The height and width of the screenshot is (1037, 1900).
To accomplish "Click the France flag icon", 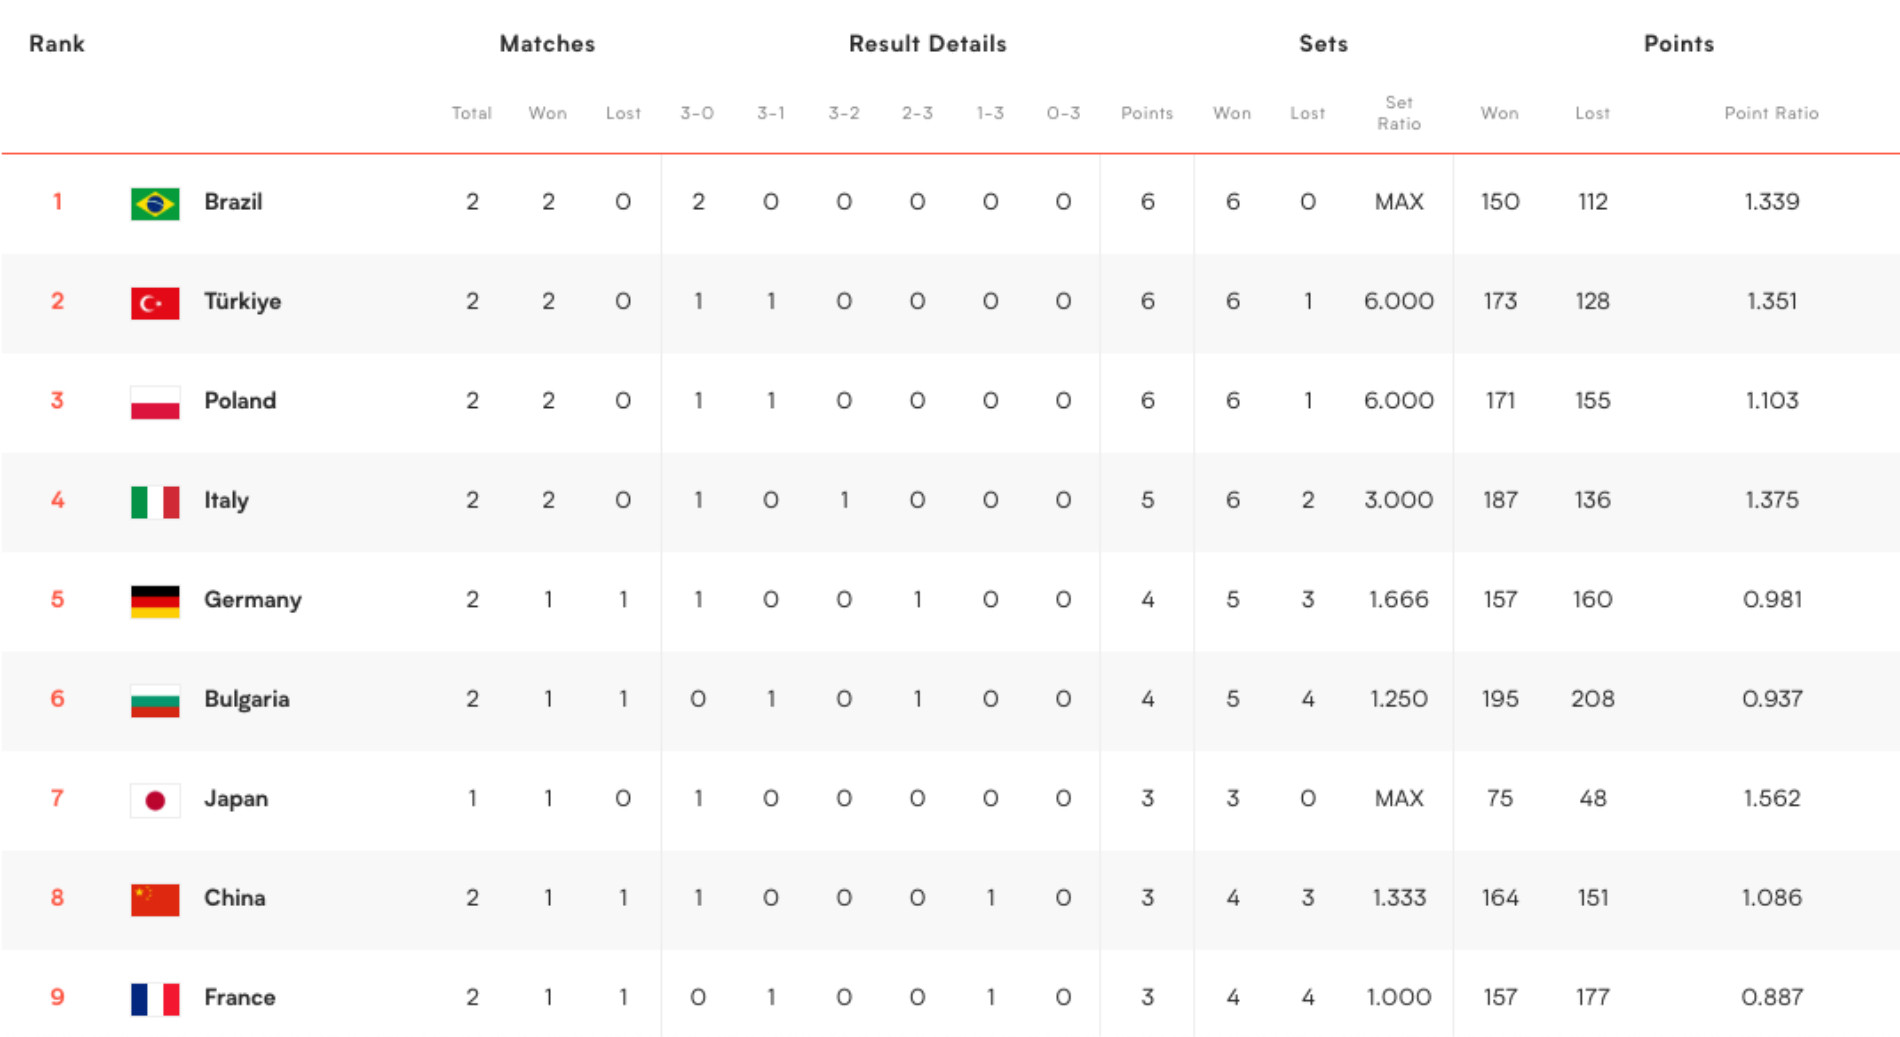I will coord(155,998).
